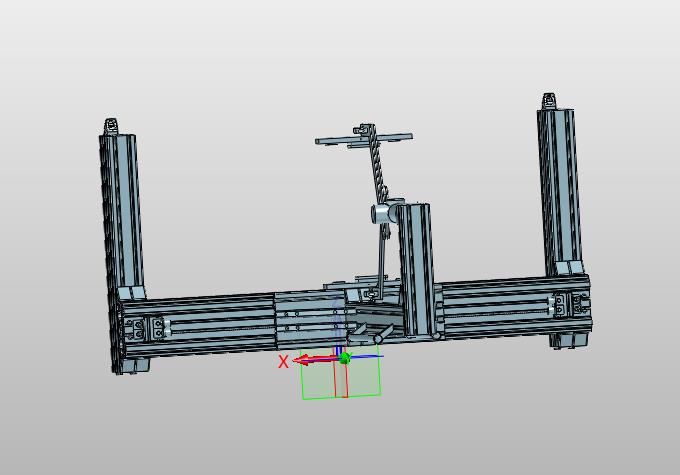
Task: Select the twisted lever arm above the pivot
Action: (x=377, y=165)
